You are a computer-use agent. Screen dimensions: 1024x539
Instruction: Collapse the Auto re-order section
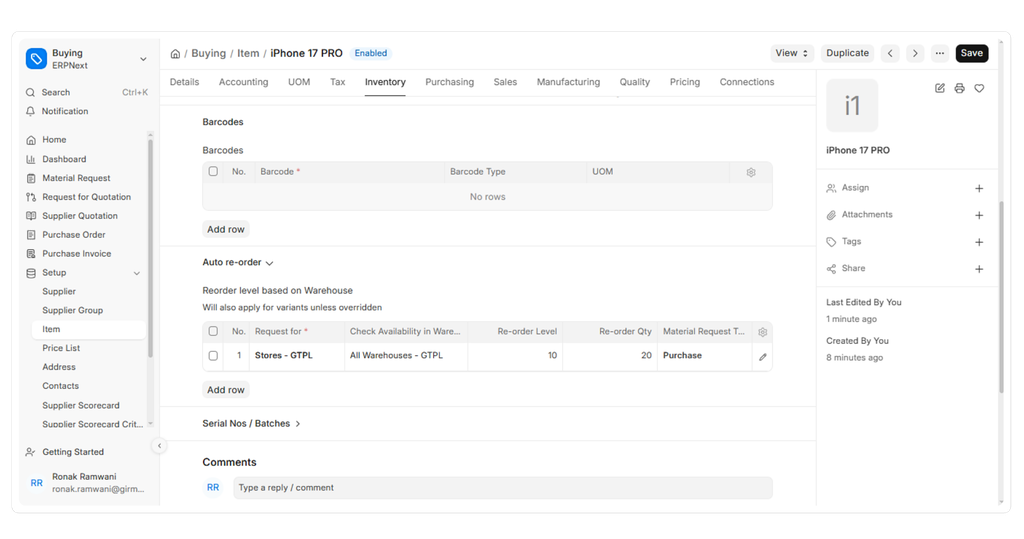[238, 263]
